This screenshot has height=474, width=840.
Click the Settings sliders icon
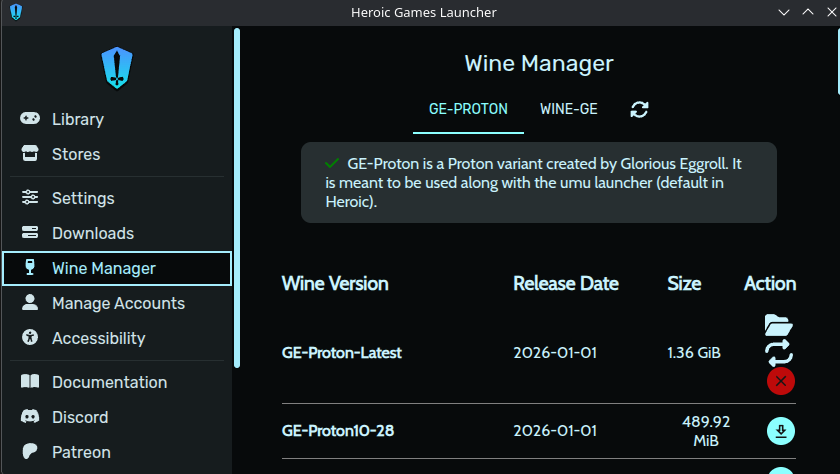tap(30, 198)
